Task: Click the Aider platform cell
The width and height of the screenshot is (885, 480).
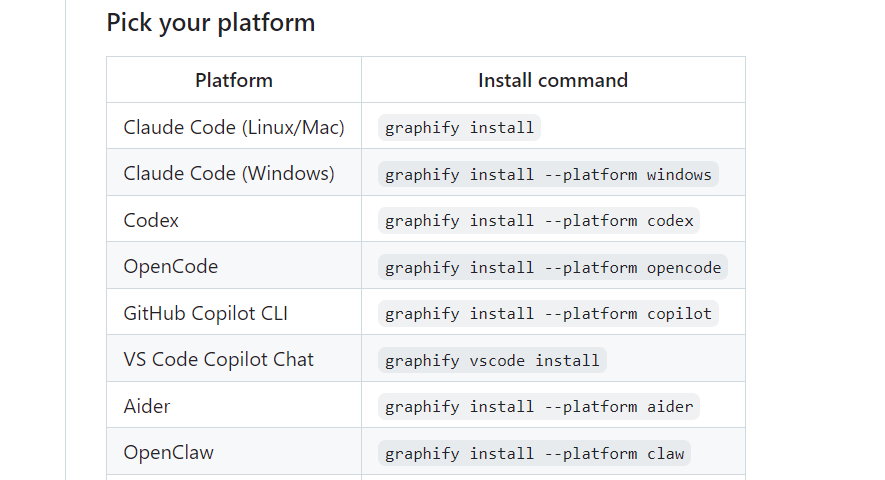Action: pos(234,405)
